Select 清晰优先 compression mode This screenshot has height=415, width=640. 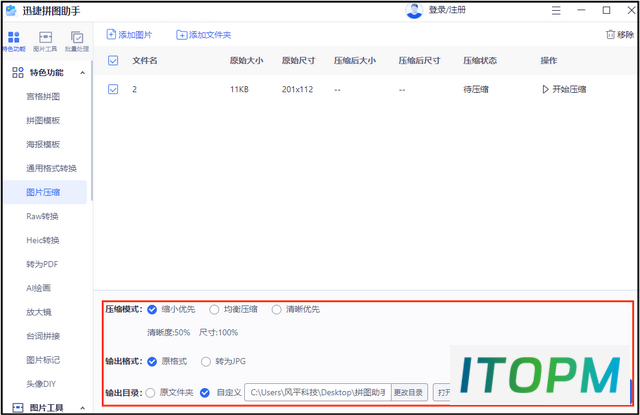click(x=276, y=310)
